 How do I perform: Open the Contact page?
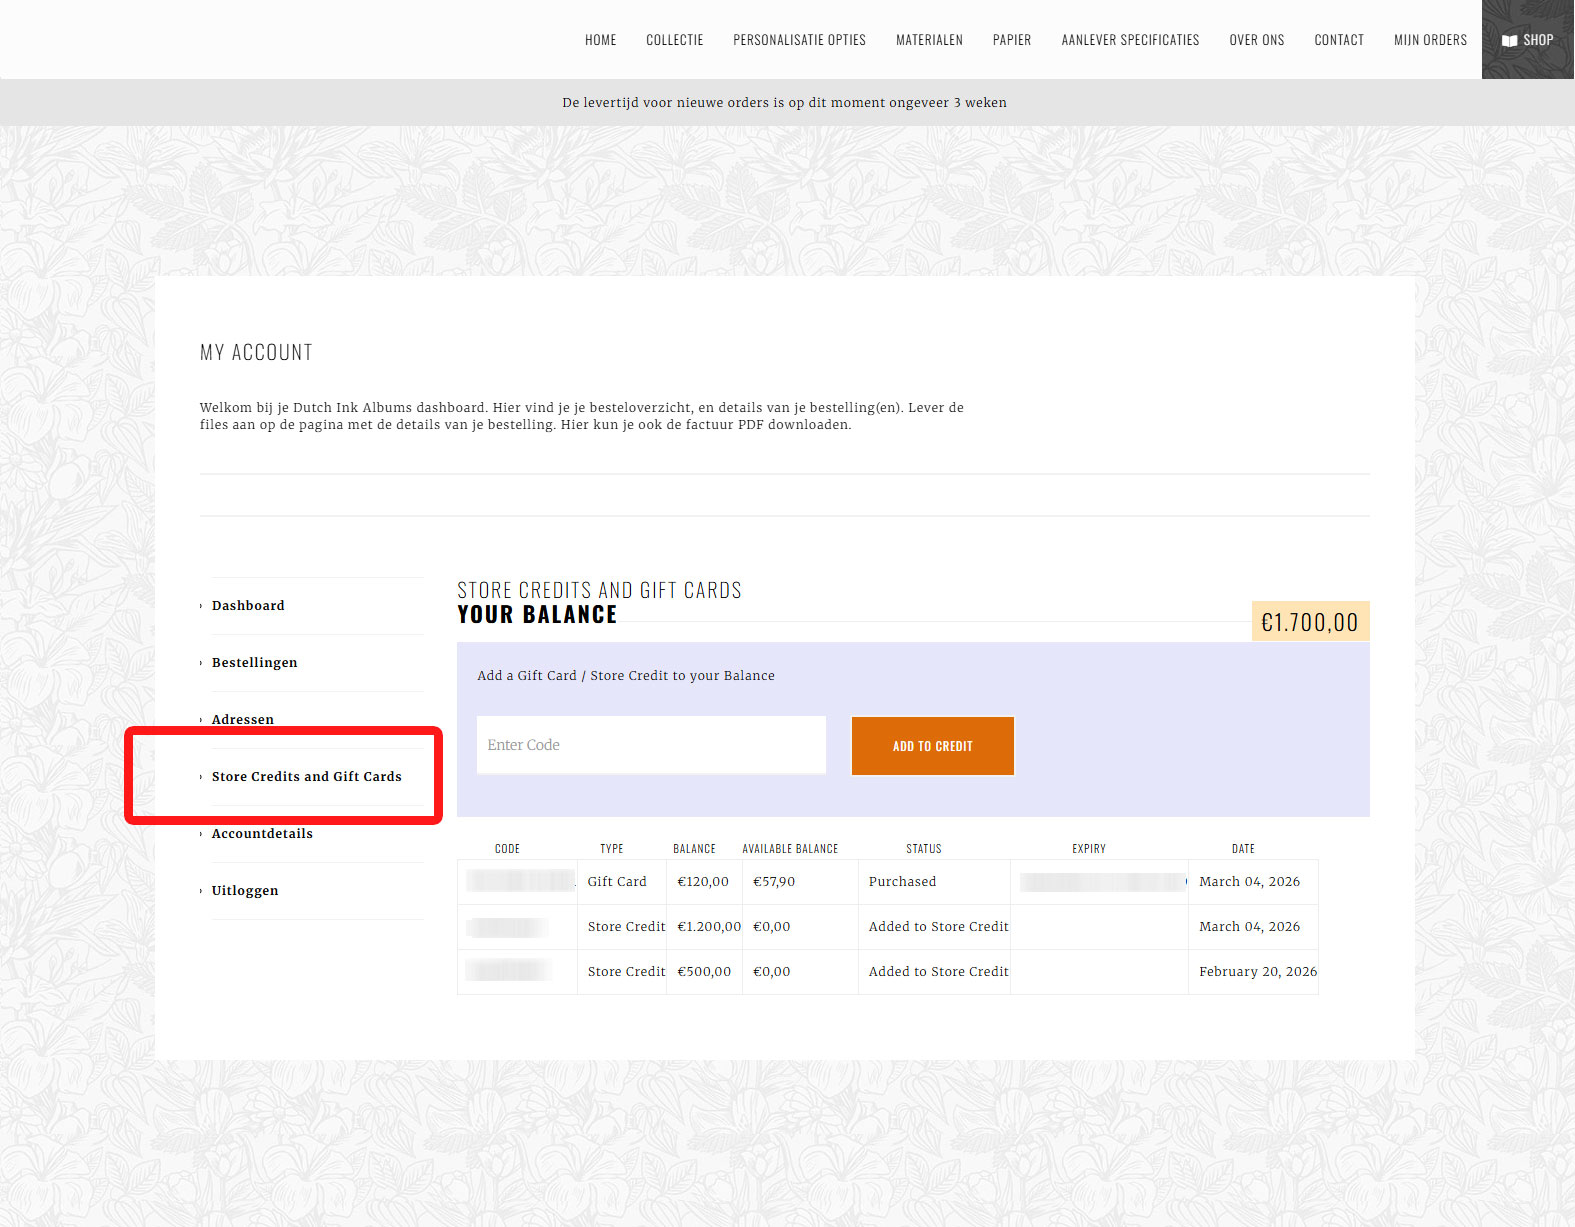tap(1338, 40)
